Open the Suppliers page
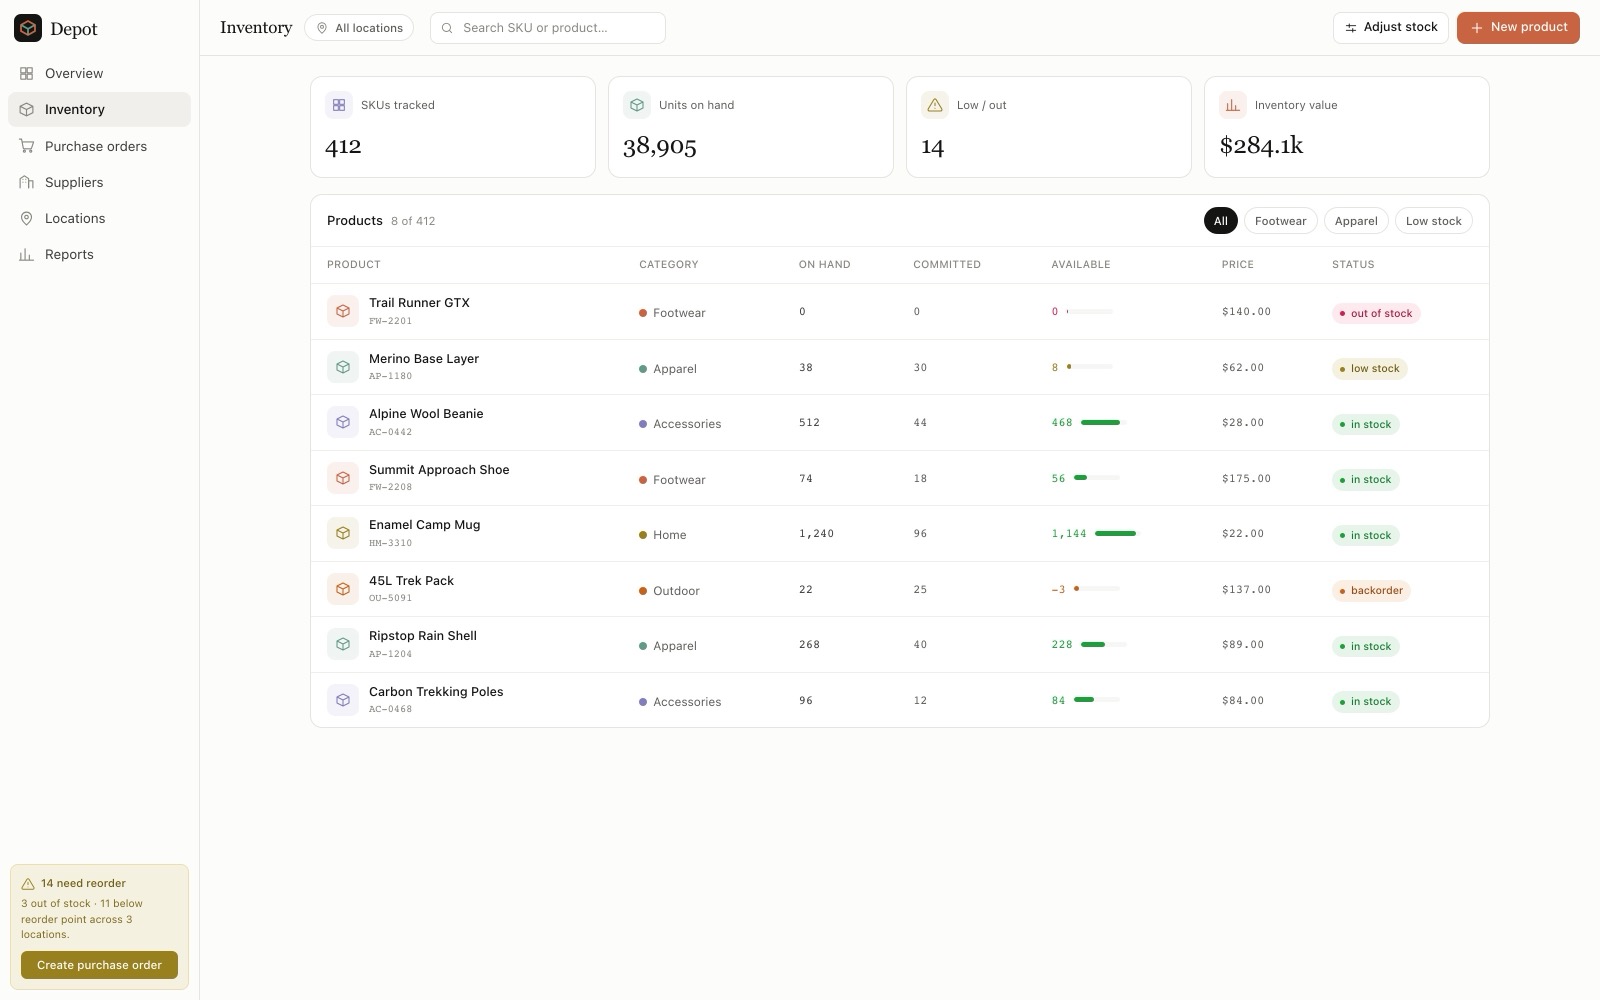 click(x=99, y=182)
